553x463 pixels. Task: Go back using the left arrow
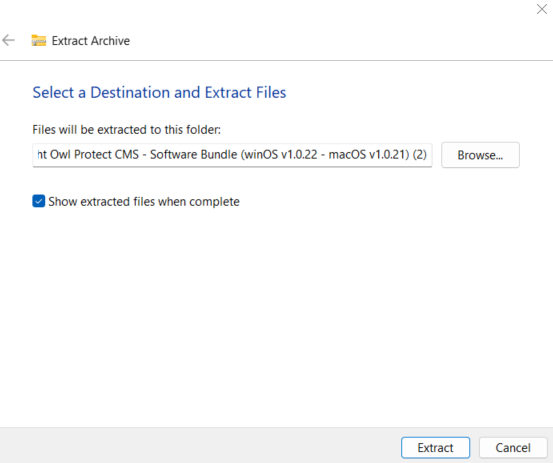click(8, 41)
